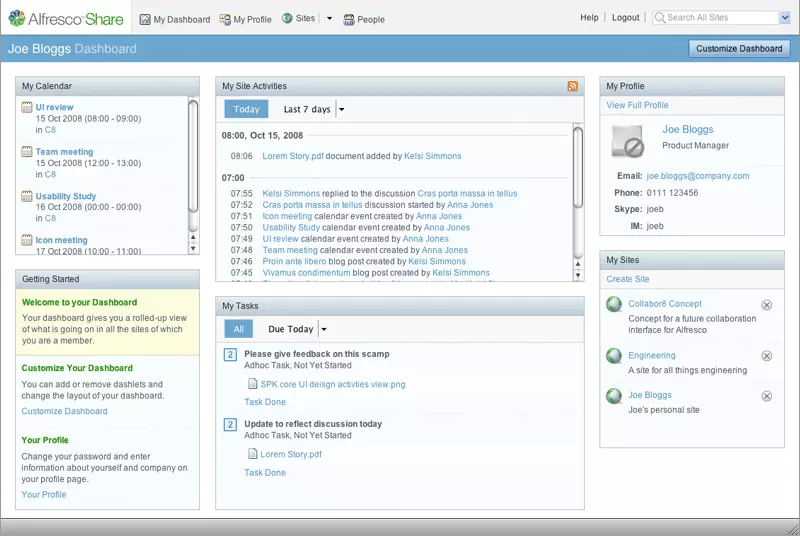Remove Engineering site with X icon

point(766,356)
